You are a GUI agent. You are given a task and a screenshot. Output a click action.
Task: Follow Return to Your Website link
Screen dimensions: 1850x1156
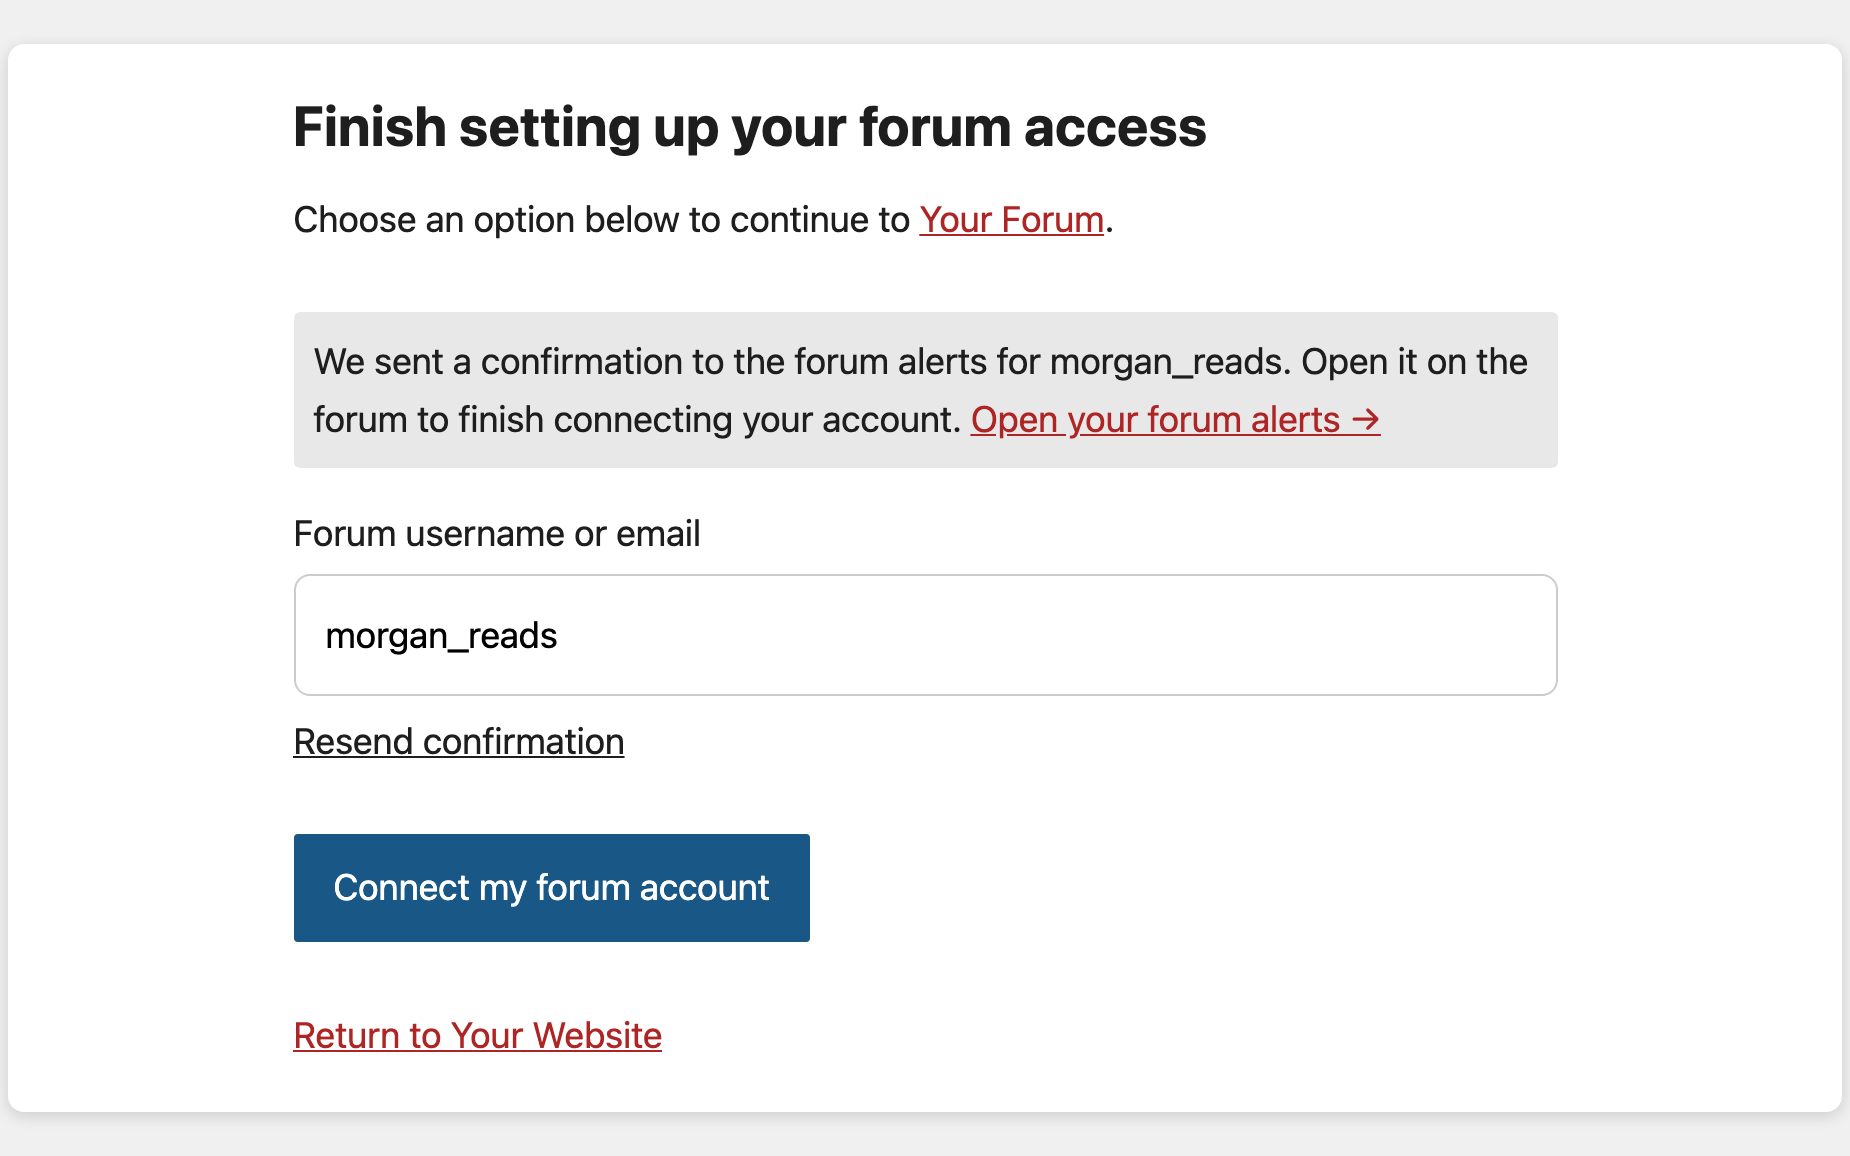(477, 1036)
